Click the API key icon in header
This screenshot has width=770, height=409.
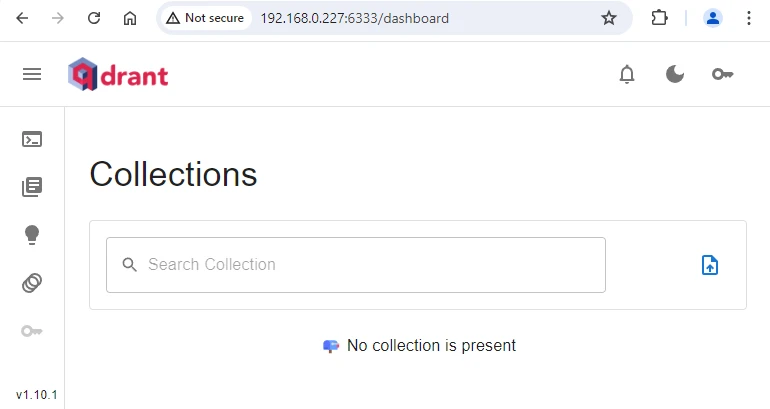coord(722,74)
